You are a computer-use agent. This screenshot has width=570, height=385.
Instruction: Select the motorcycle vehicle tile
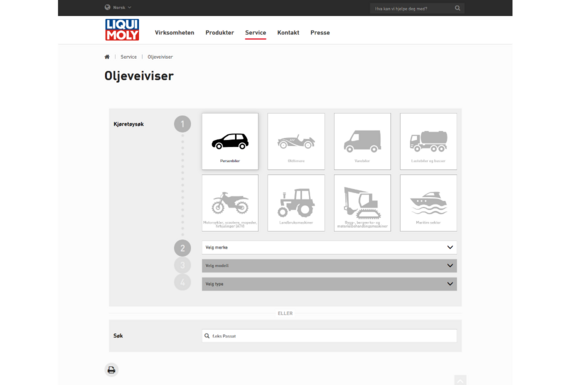(230, 203)
